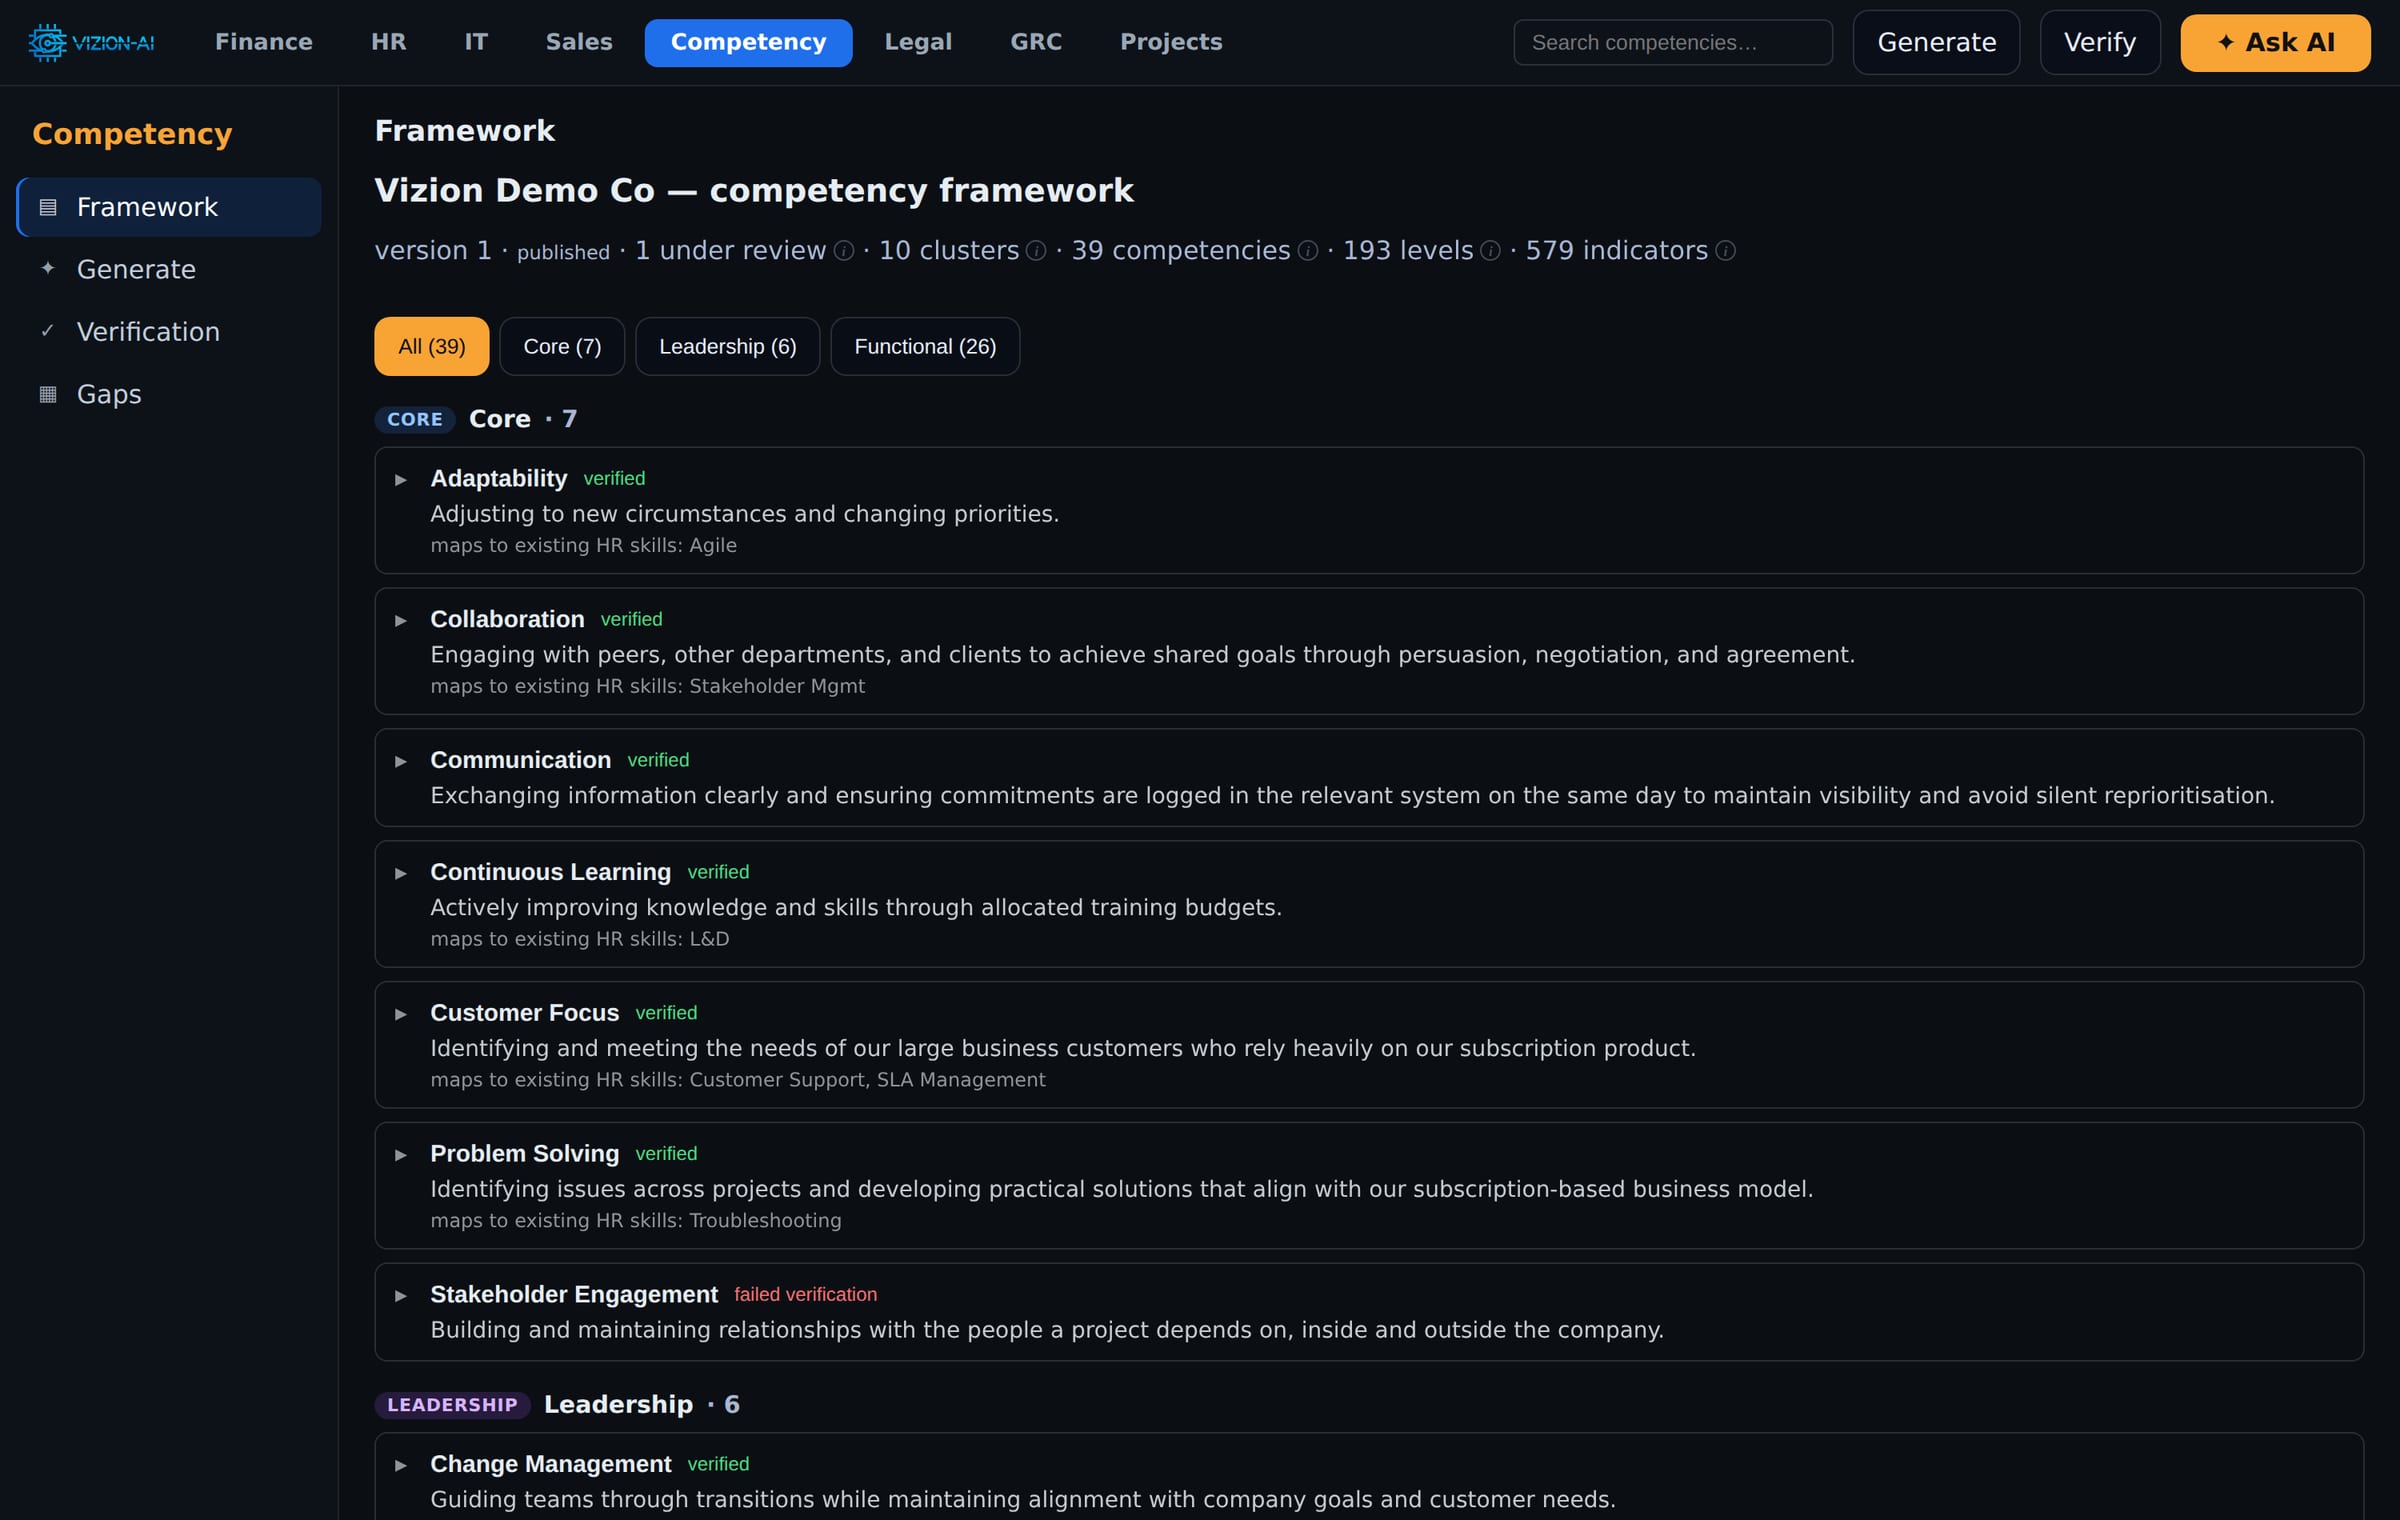Click the Customer Support, SLA Management mapping line
The width and height of the screenshot is (2400, 1520).
point(738,1080)
